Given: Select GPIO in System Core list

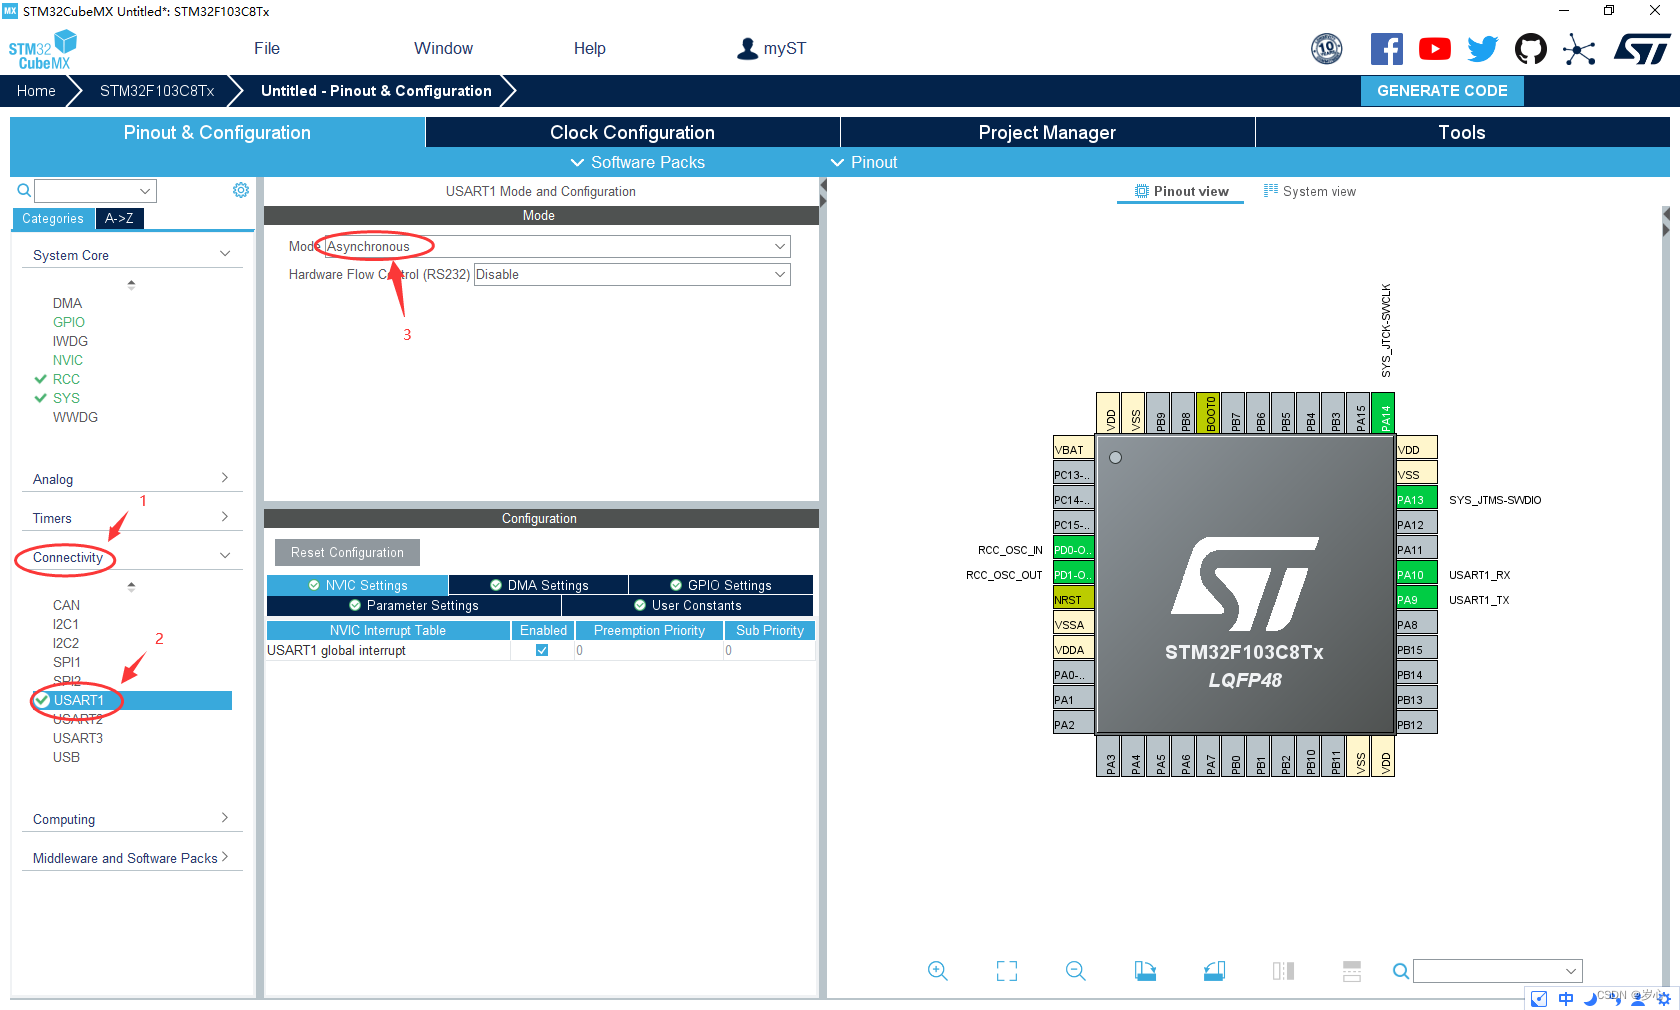Looking at the screenshot, I should [69, 322].
